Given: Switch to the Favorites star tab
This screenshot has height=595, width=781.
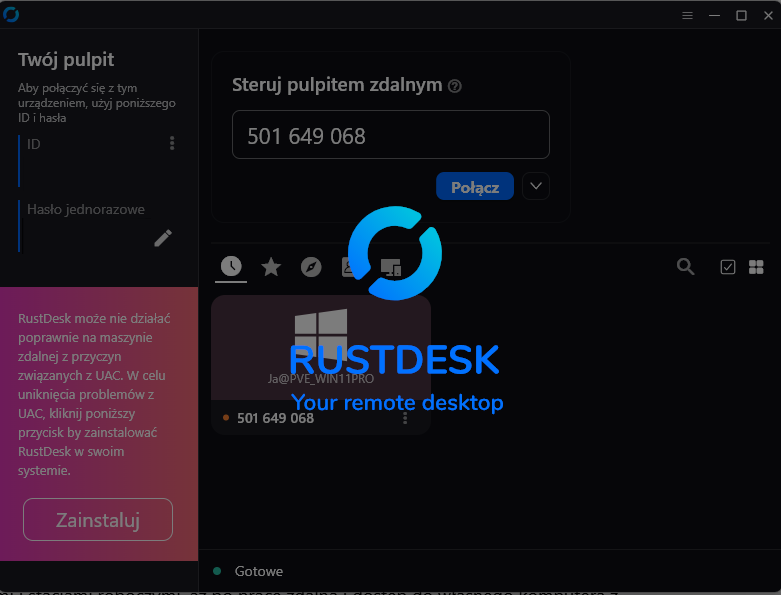Looking at the screenshot, I should [x=271, y=266].
